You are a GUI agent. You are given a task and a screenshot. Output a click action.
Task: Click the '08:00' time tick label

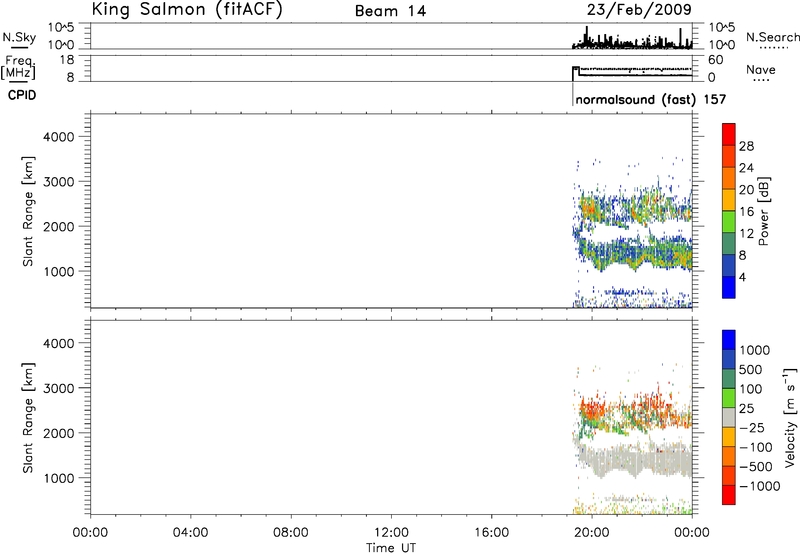coord(291,533)
